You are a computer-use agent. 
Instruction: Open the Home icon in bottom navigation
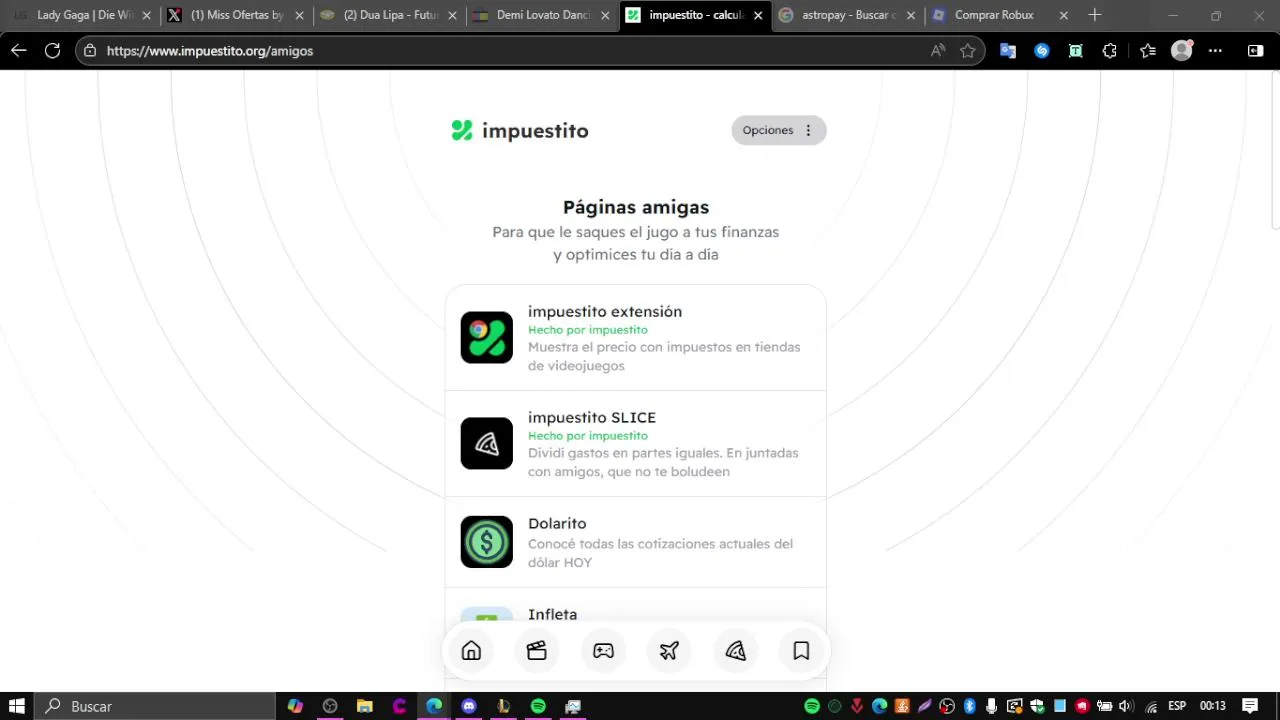471,651
